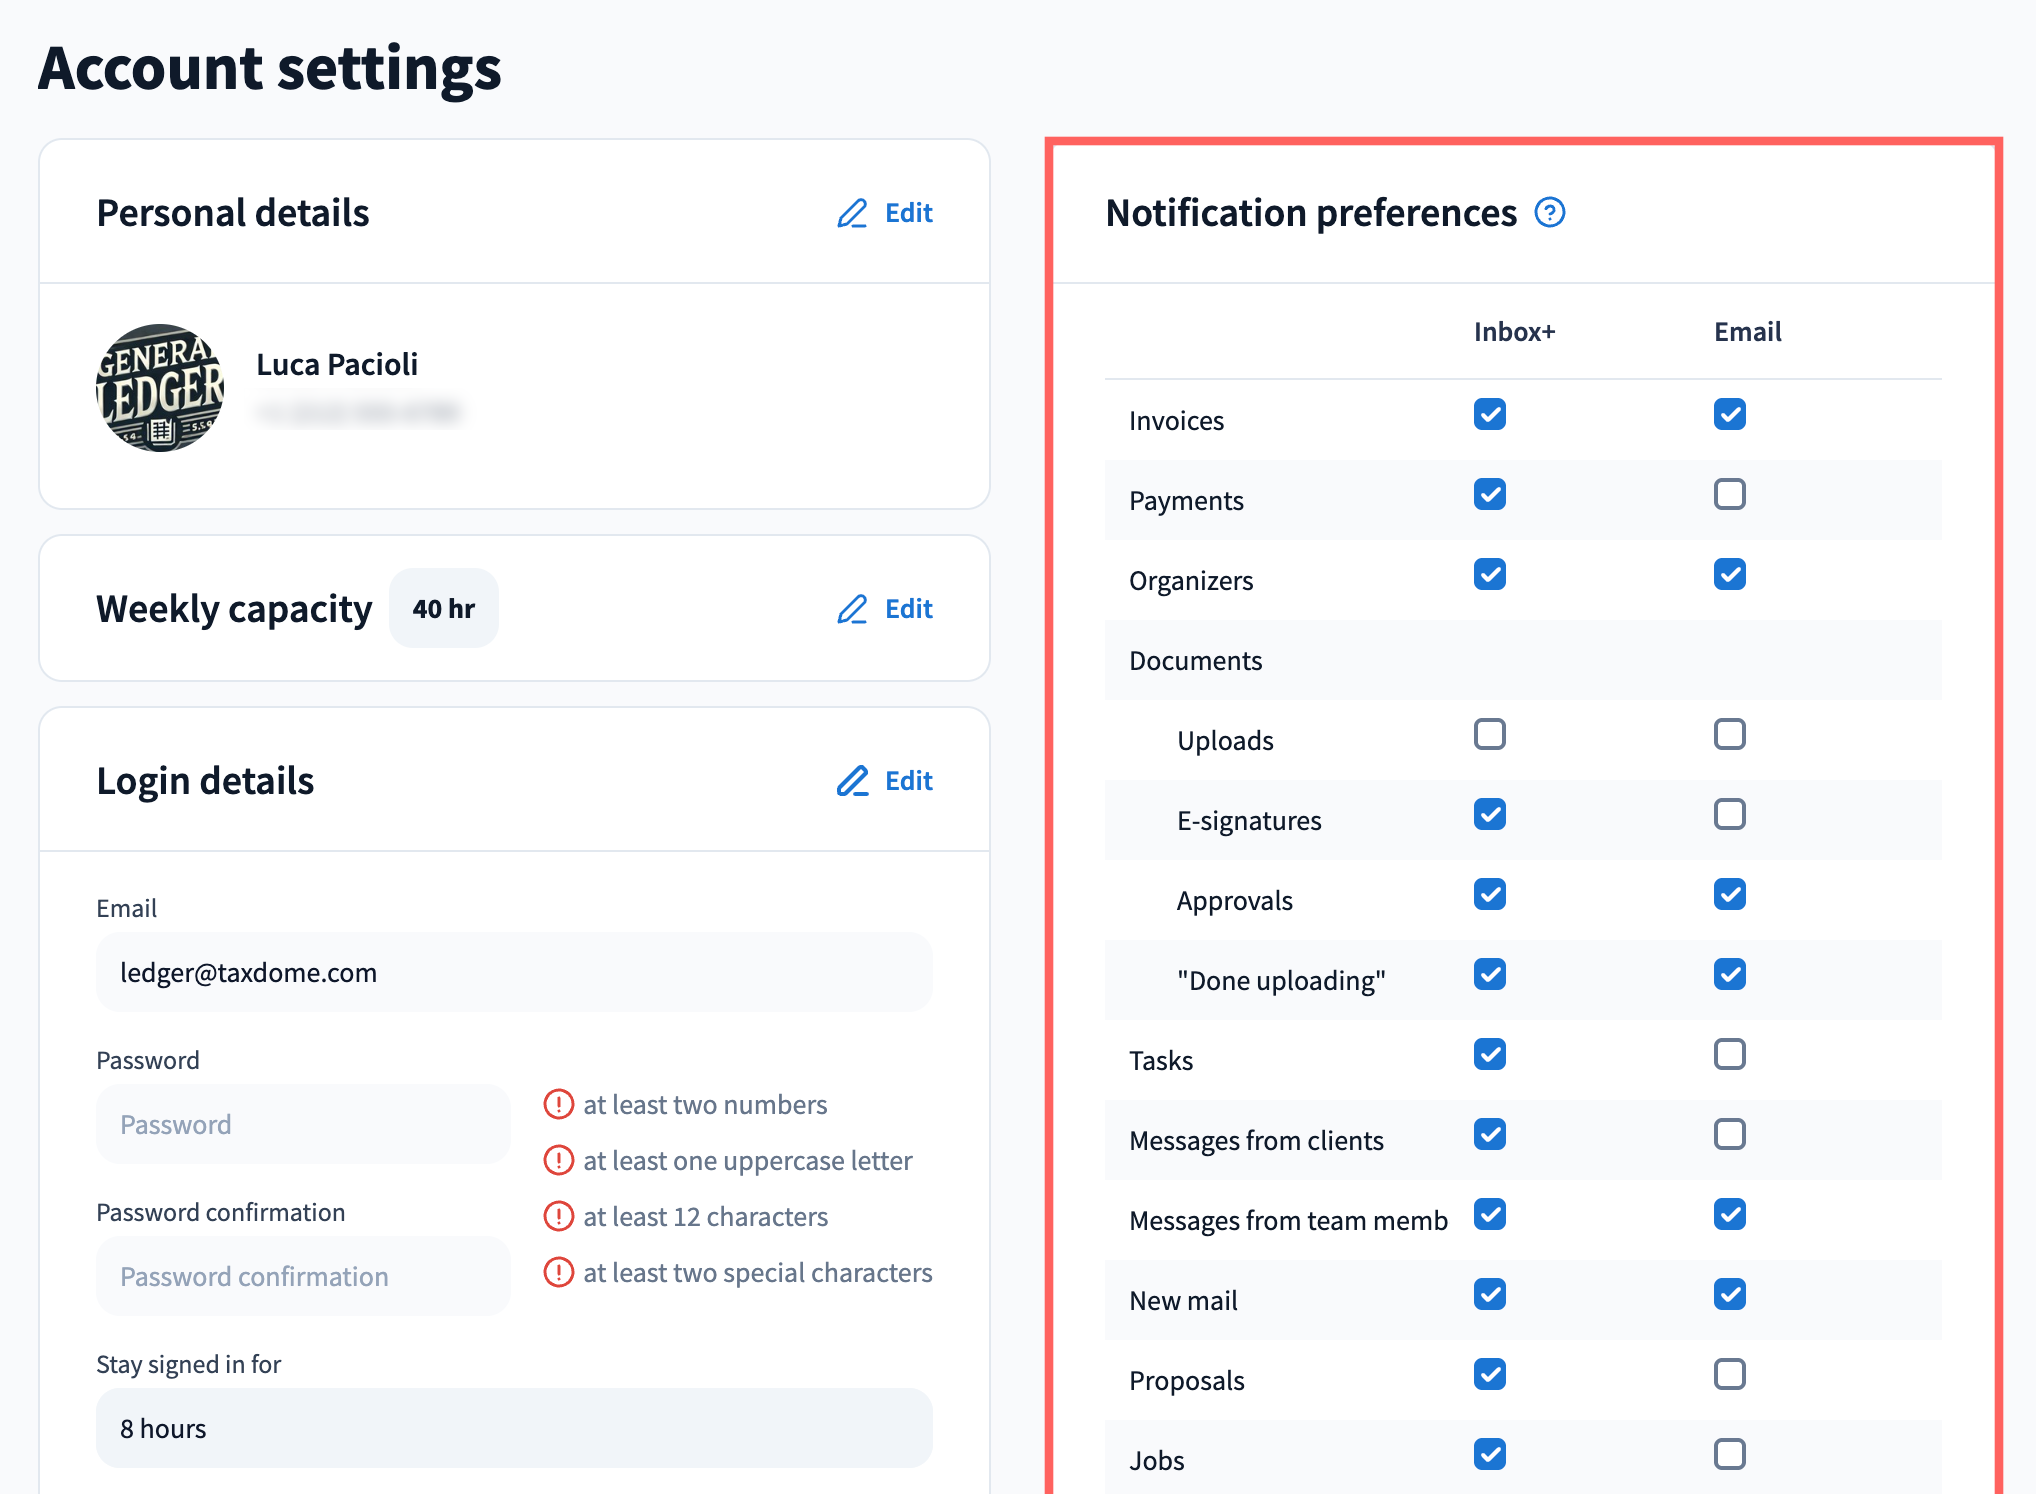2036x1494 pixels.
Task: Uncheck Invoices Inbox+ notification
Action: click(1489, 414)
